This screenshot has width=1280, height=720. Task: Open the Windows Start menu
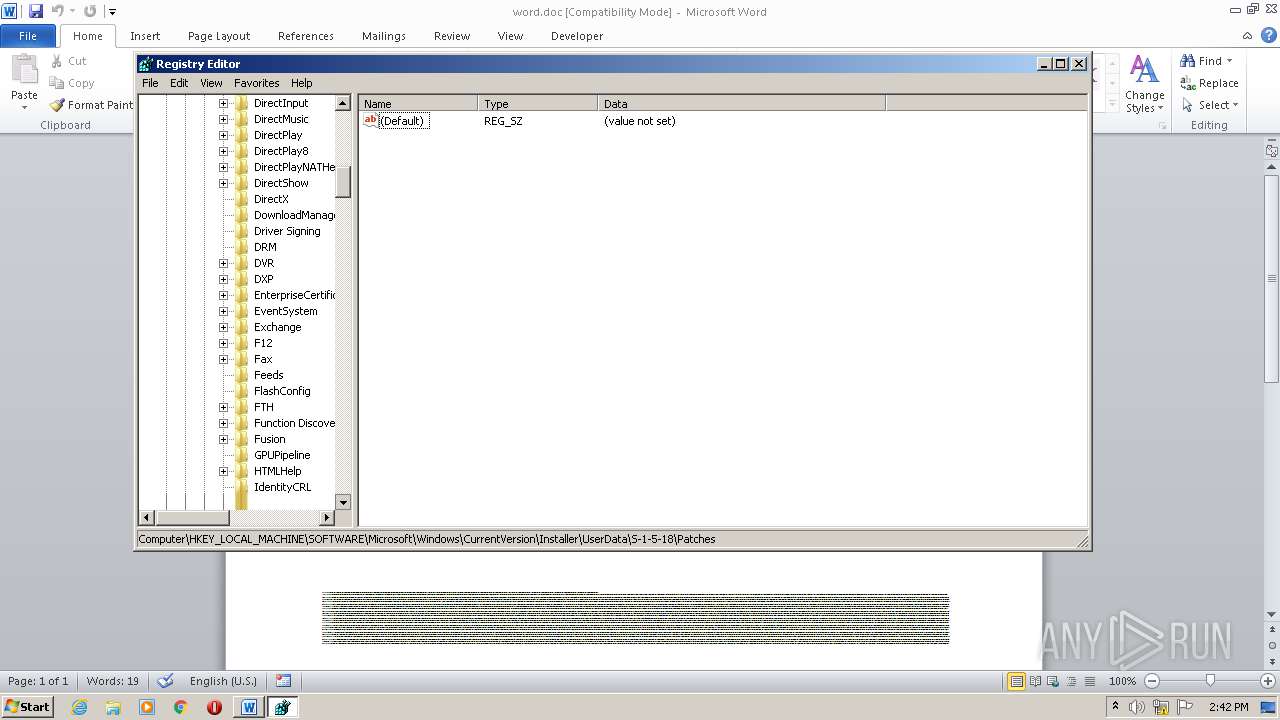click(x=28, y=706)
